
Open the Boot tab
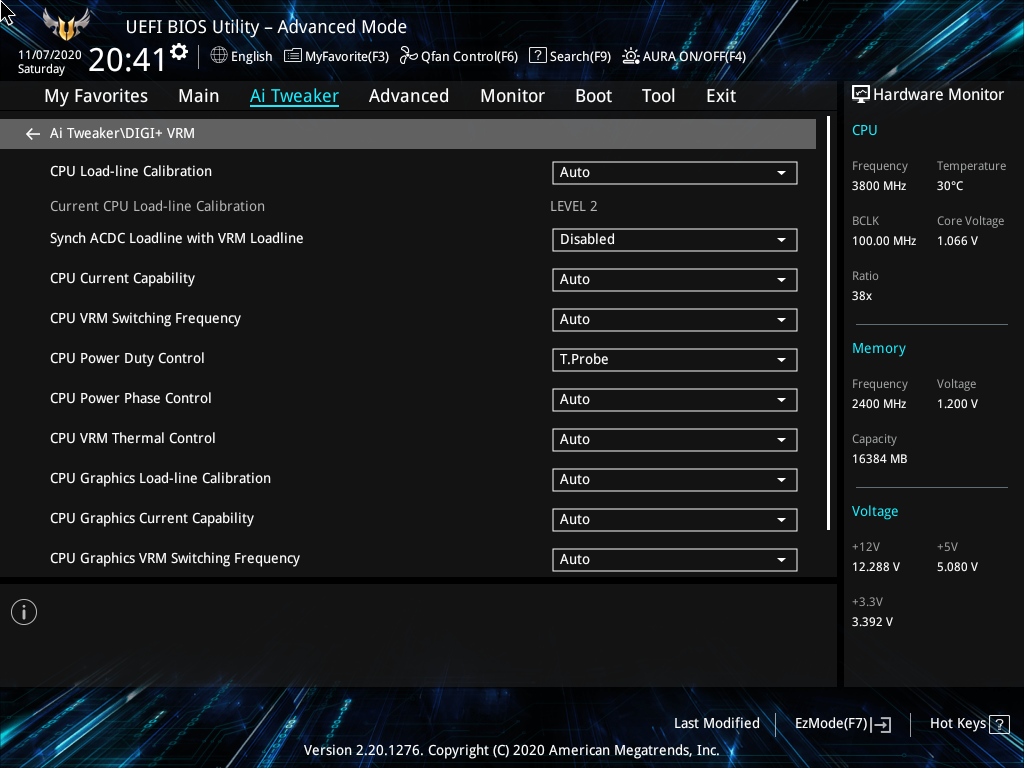coord(593,96)
